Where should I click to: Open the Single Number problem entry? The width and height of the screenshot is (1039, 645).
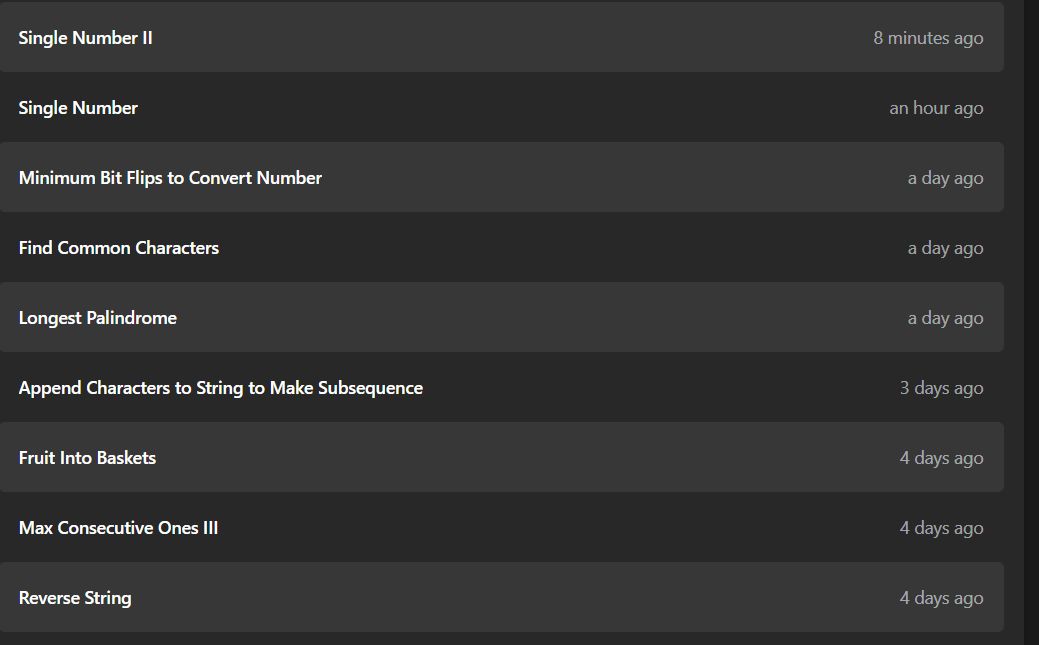coord(78,108)
